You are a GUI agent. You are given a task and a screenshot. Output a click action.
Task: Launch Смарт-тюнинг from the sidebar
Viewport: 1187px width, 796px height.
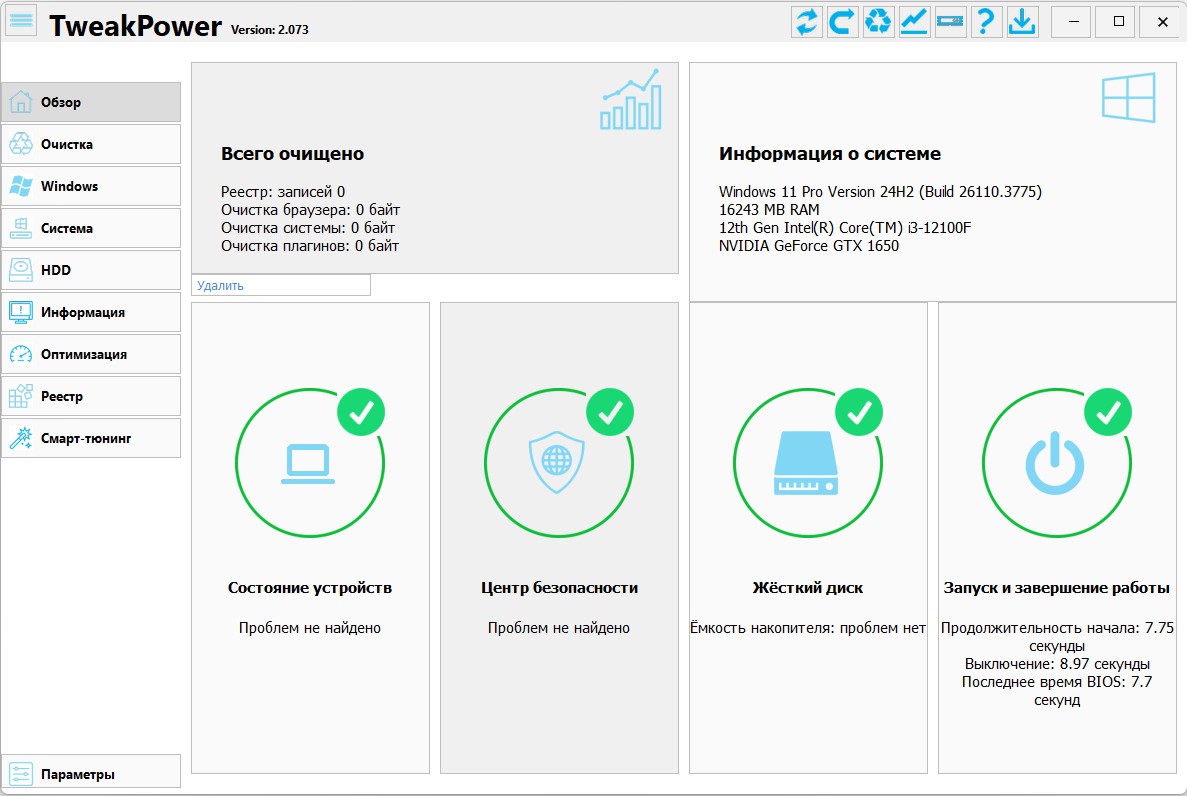[x=91, y=439]
